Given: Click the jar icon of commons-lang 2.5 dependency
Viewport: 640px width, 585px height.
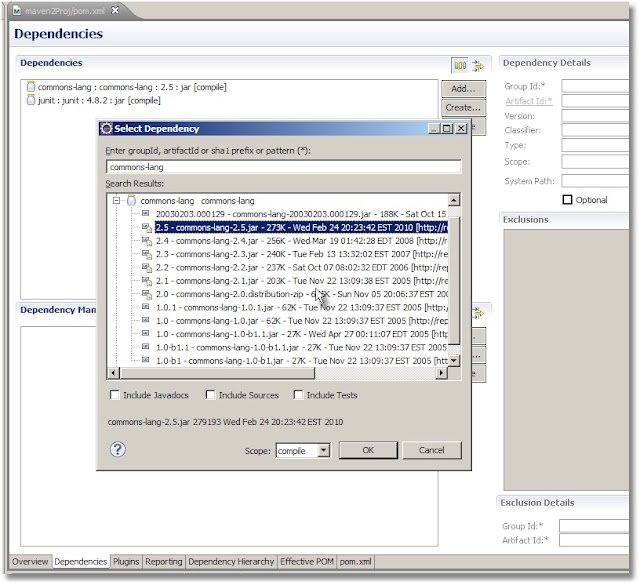Looking at the screenshot, I should [31, 87].
